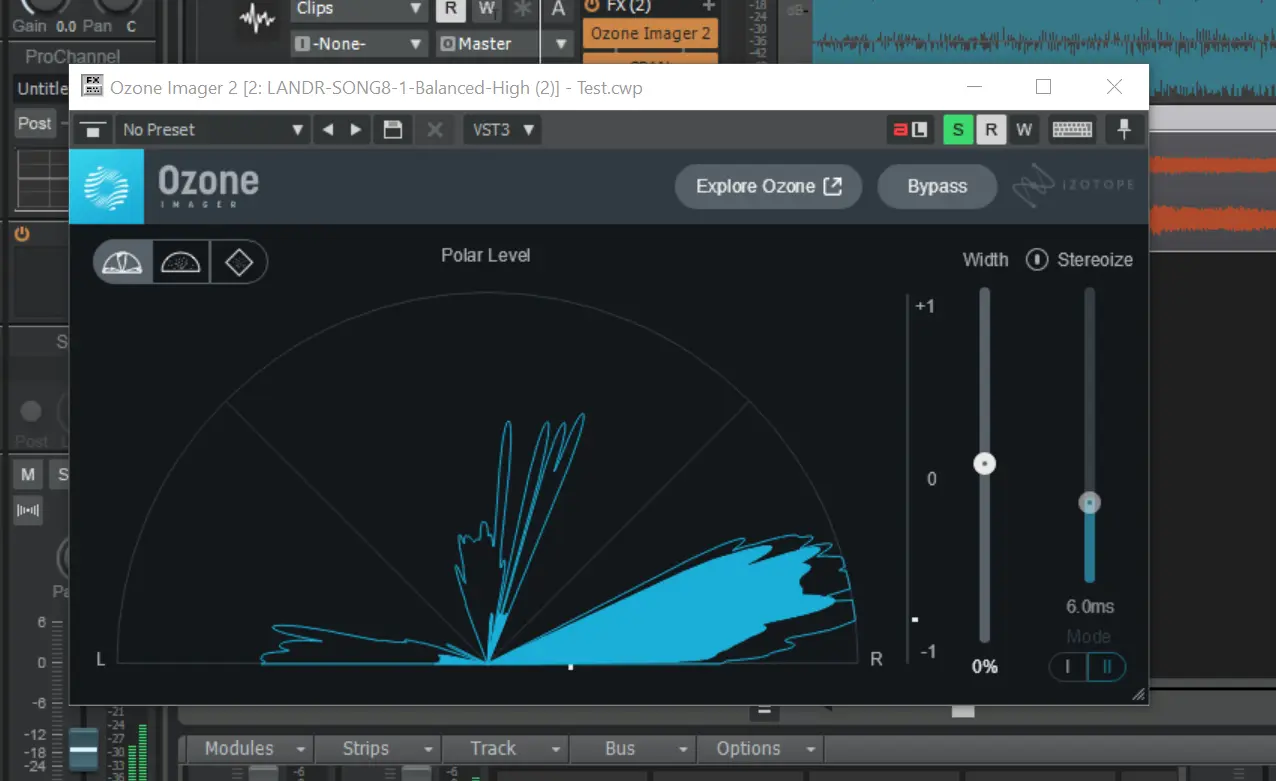Select Stereoize mode II
This screenshot has width=1276, height=781.
[x=1106, y=667]
